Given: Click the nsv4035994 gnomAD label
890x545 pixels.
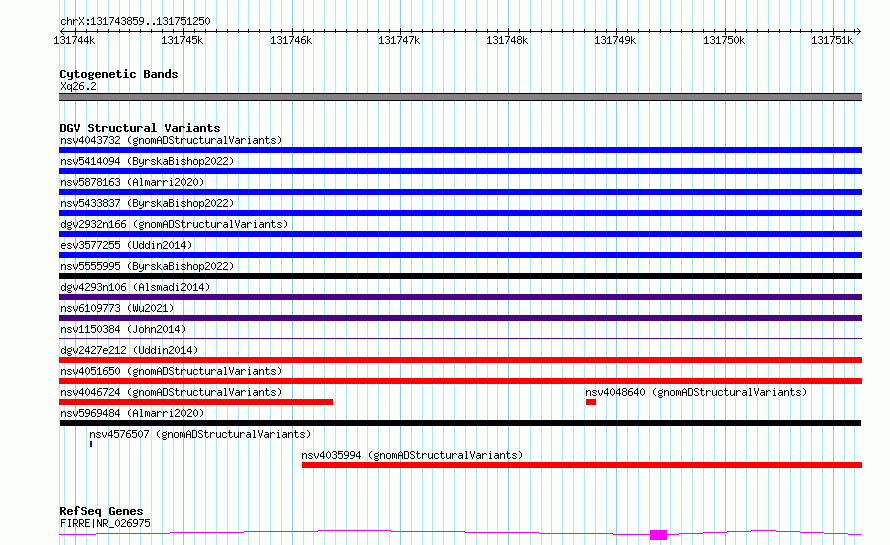Looking at the screenshot, I should click(412, 455).
